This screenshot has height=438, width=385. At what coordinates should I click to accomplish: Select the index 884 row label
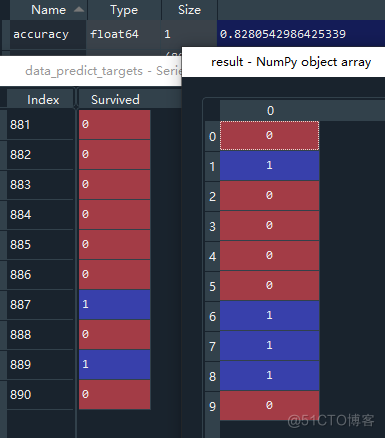pyautogui.click(x=40, y=215)
